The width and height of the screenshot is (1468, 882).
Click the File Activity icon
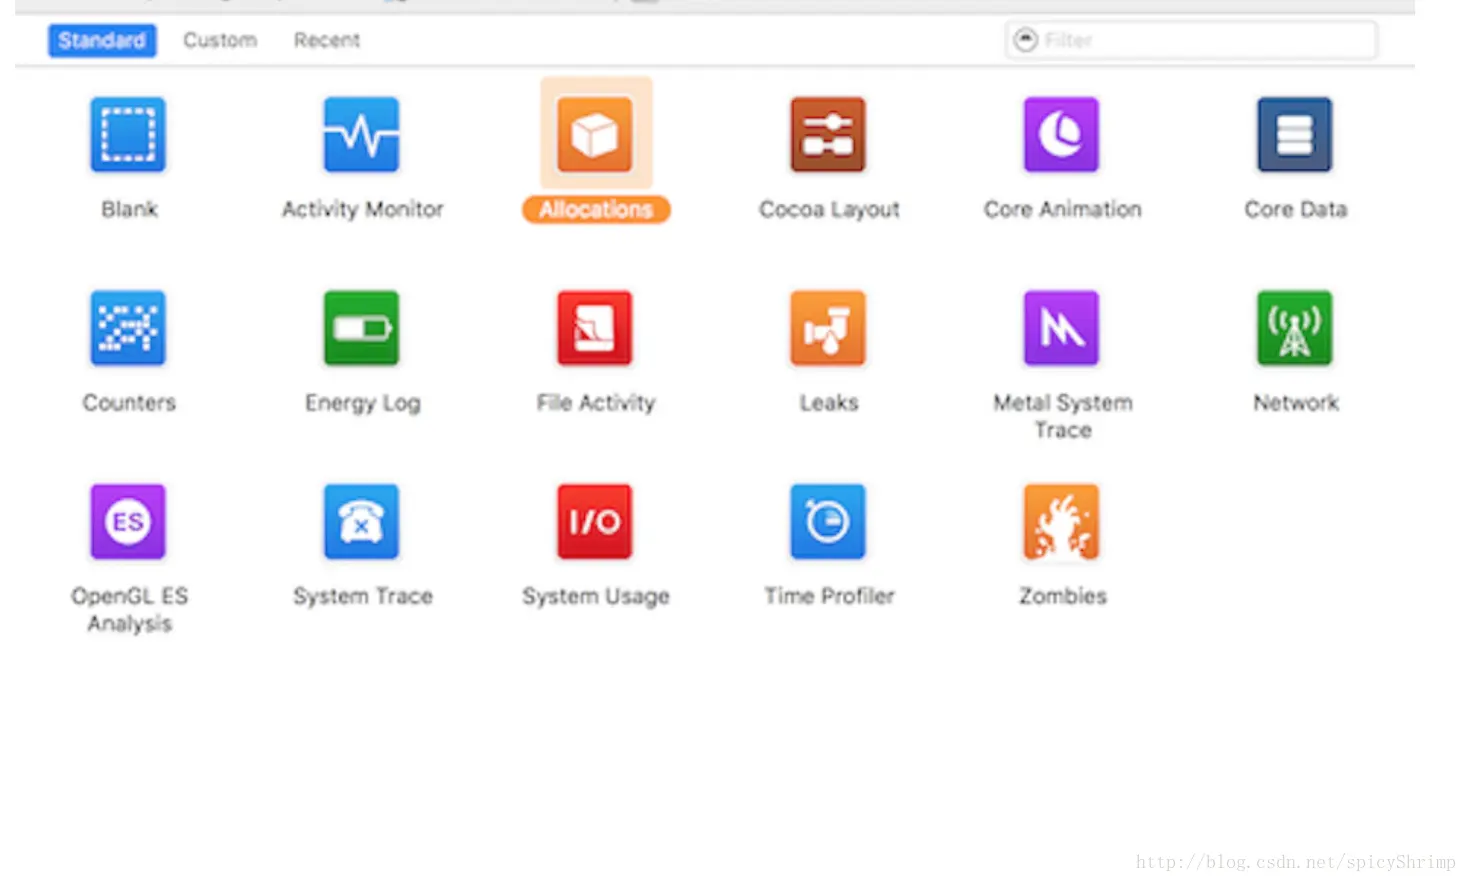click(x=595, y=328)
